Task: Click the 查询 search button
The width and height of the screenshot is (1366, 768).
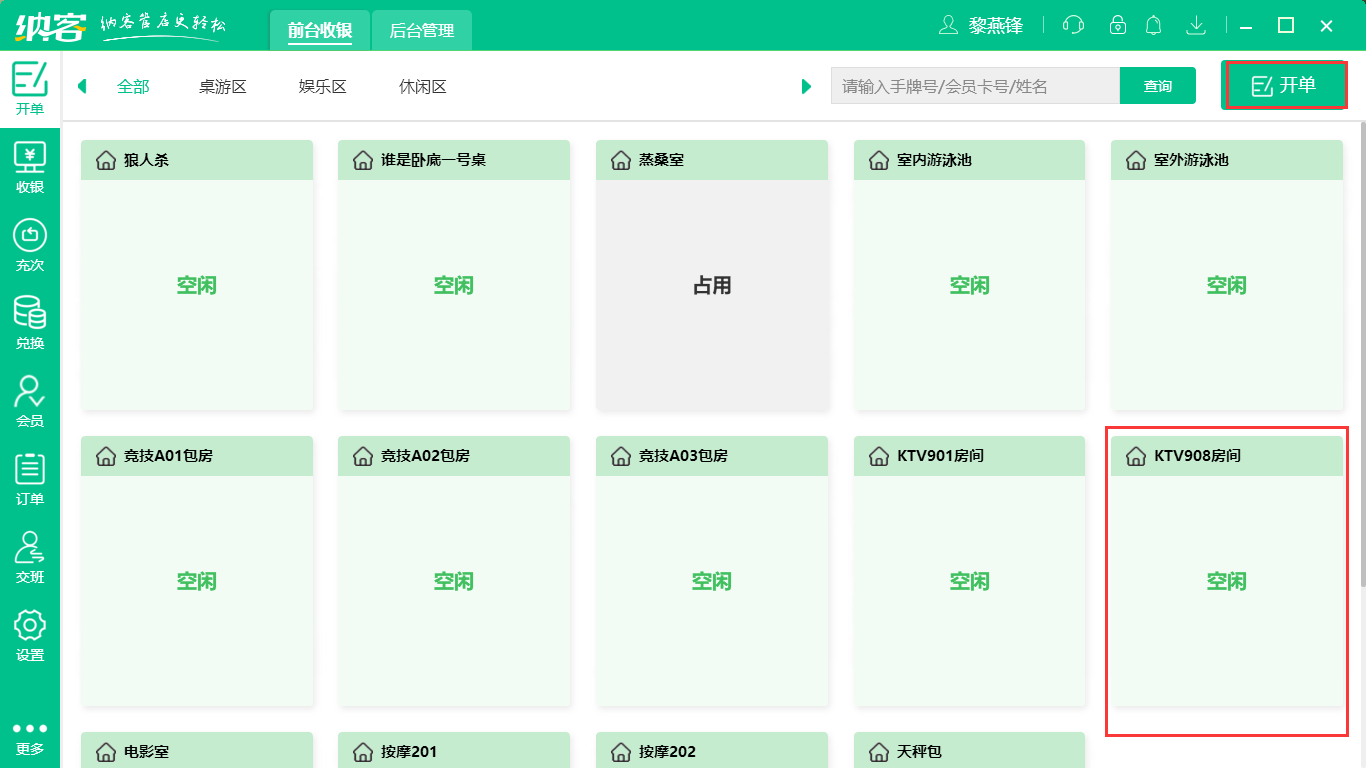Action: click(x=1157, y=86)
